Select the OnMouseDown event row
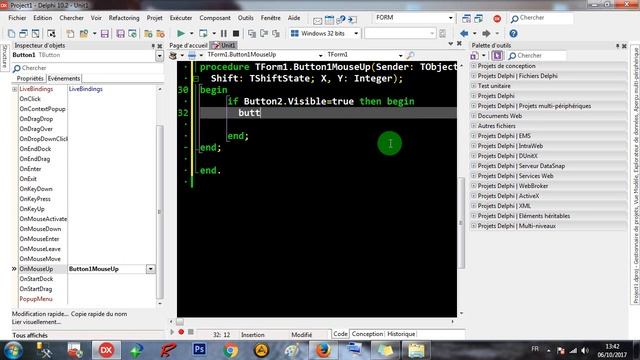The height and width of the screenshot is (360, 640). coord(40,229)
